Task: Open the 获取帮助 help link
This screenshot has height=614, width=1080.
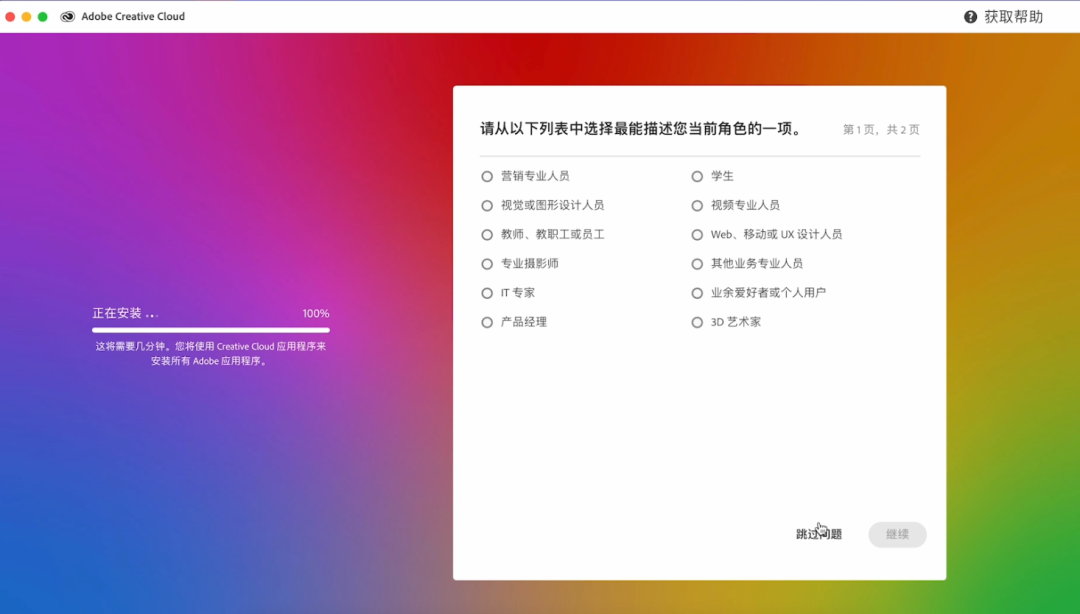Action: [1013, 17]
